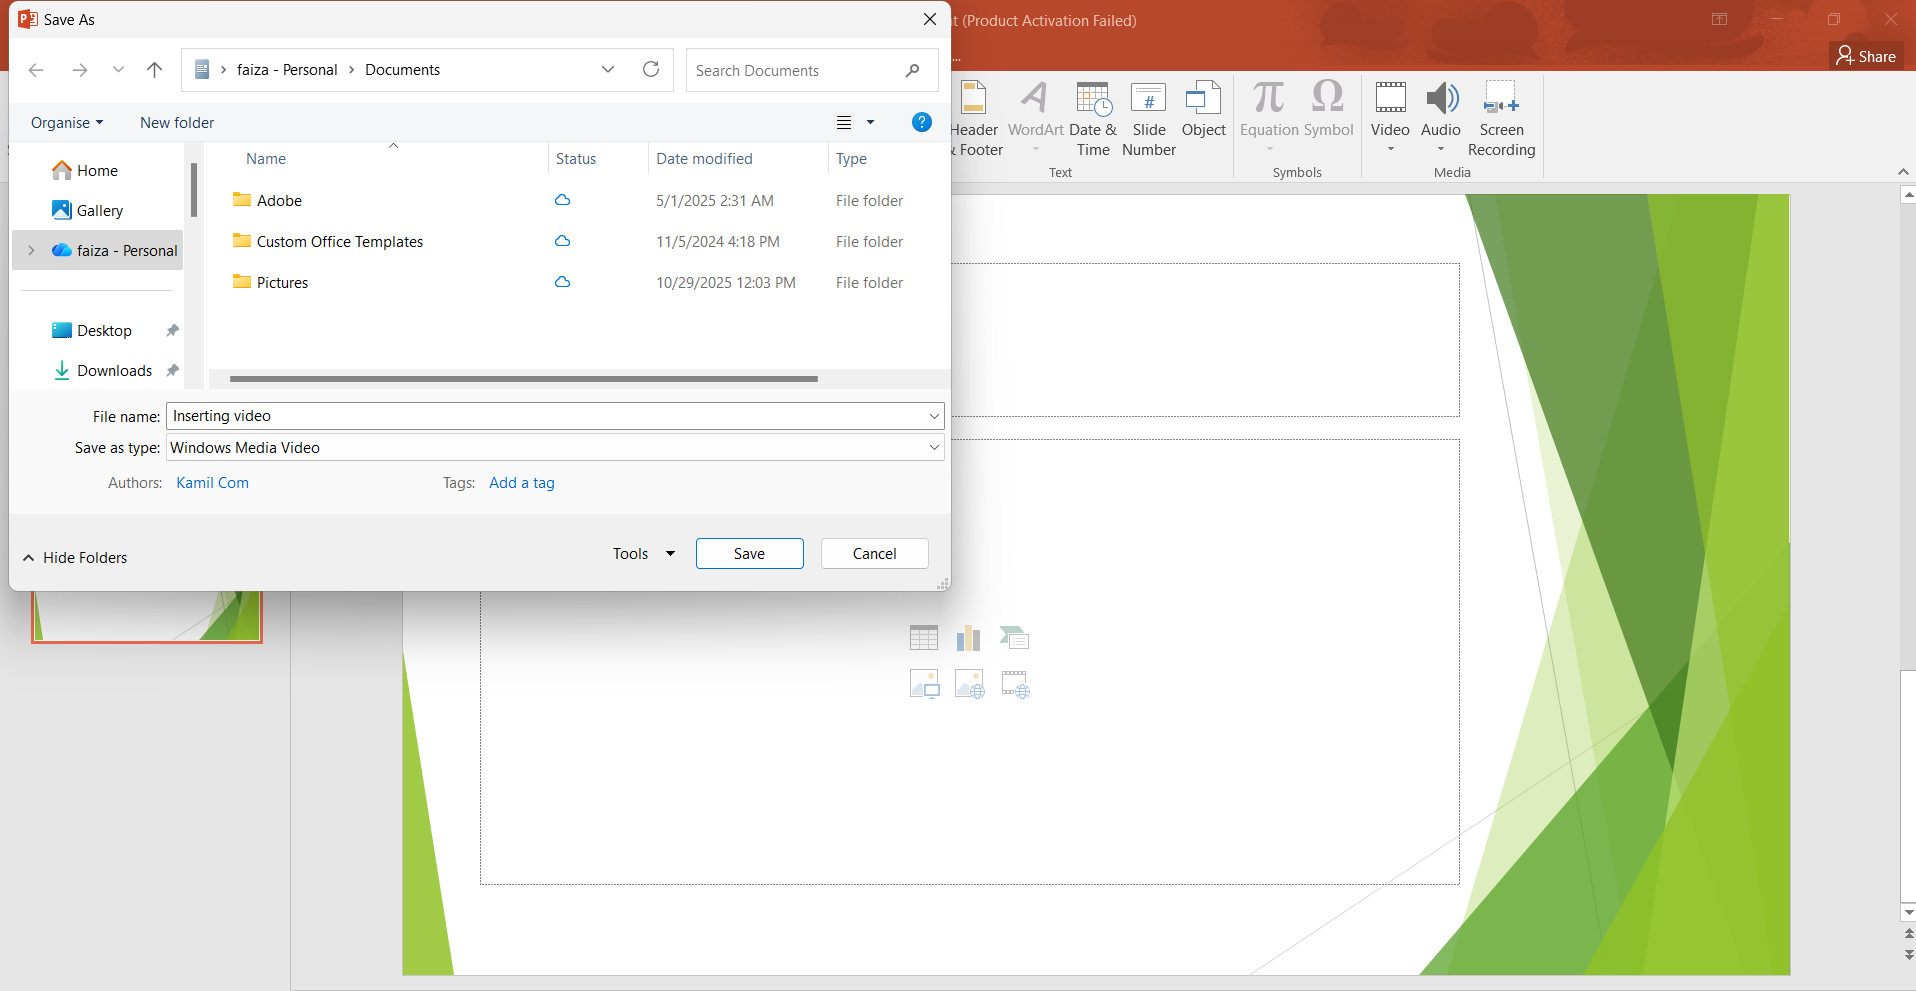Screen dimensions: 1916x991
Task: Insert Symbol in PowerPoint ribbon
Action: click(1328, 110)
